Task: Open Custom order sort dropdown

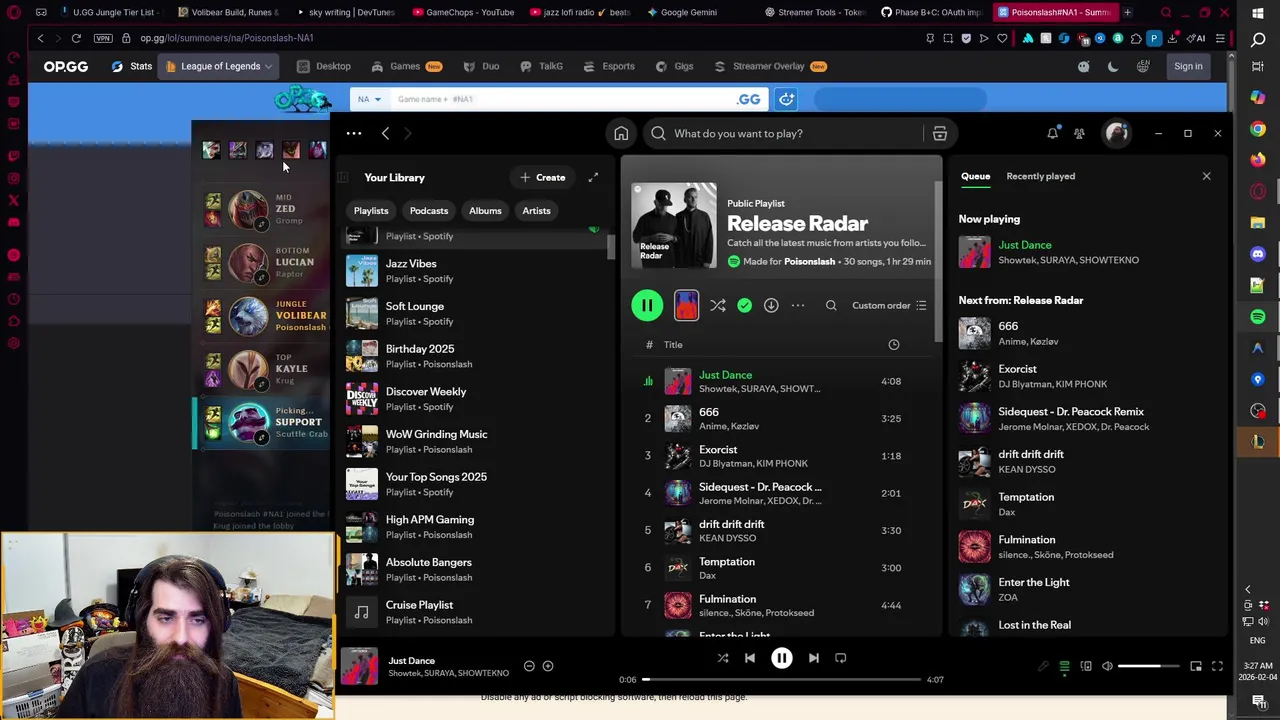Action: (x=889, y=306)
